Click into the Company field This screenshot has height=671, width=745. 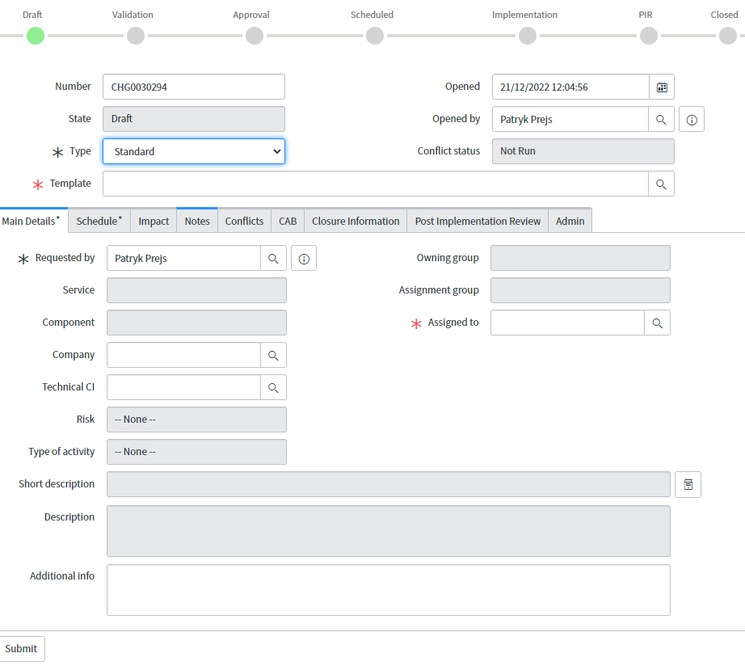(184, 355)
